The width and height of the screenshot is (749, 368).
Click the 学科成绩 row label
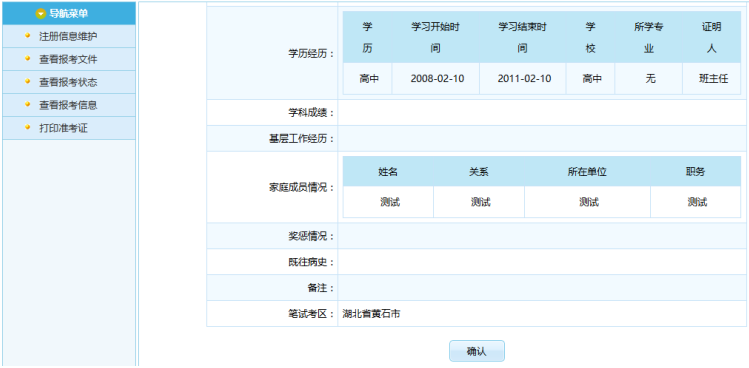(310, 113)
